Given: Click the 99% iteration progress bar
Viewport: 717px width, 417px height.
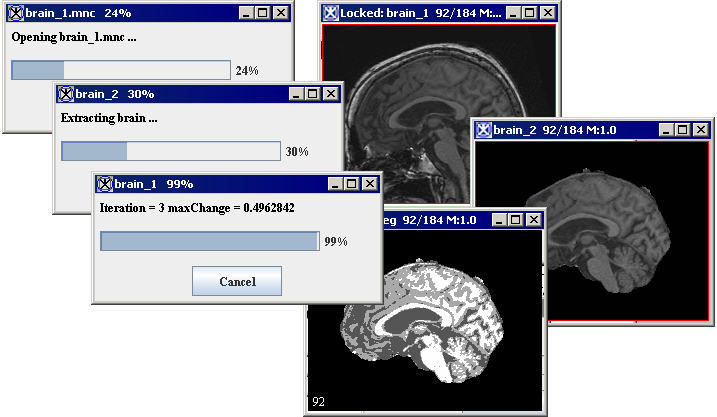Looking at the screenshot, I should coord(209,241).
